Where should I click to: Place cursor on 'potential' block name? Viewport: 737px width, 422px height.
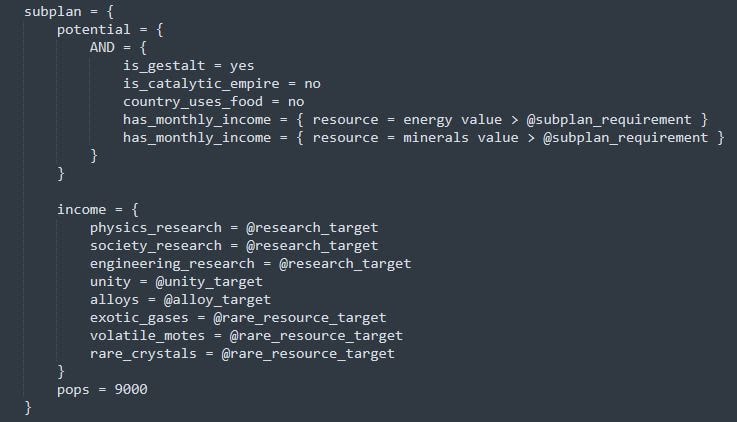tap(94, 30)
